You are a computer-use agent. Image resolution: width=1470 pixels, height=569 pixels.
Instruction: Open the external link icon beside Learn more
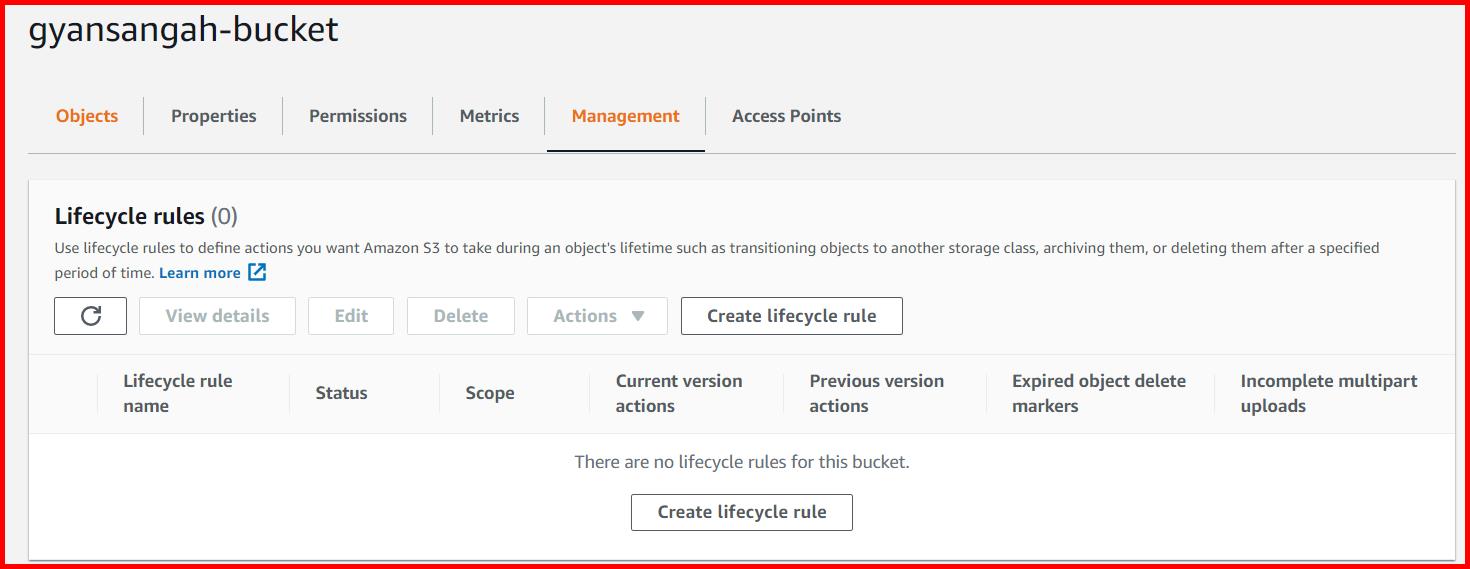[x=257, y=272]
